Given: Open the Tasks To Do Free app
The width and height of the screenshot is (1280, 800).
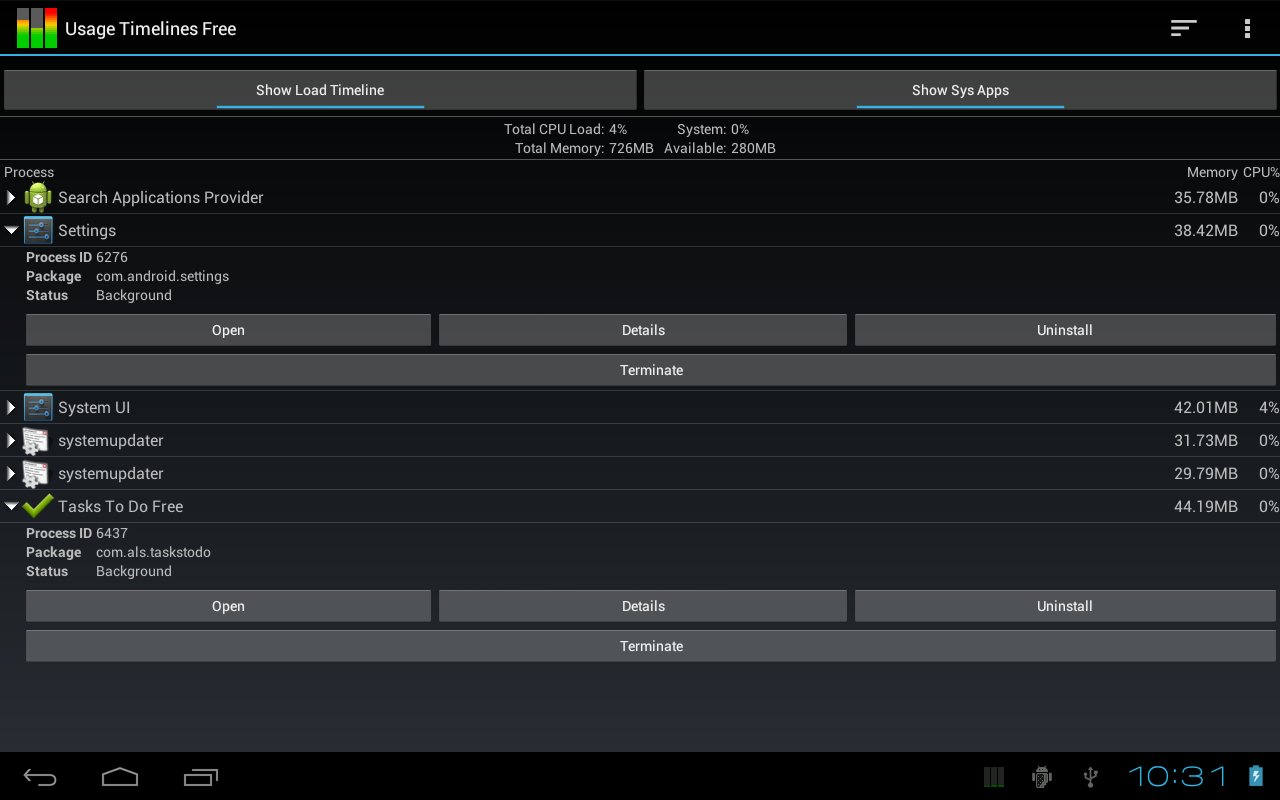Looking at the screenshot, I should pos(228,606).
